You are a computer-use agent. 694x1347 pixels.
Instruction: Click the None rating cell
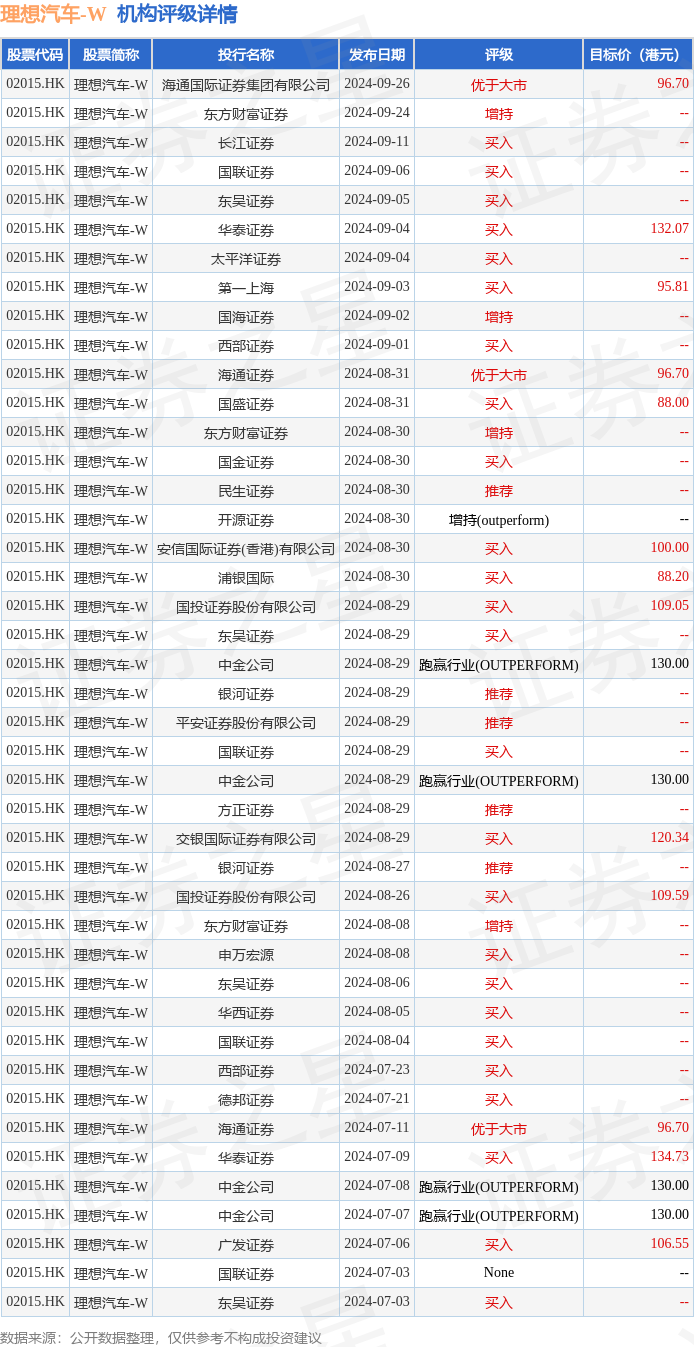[499, 1273]
